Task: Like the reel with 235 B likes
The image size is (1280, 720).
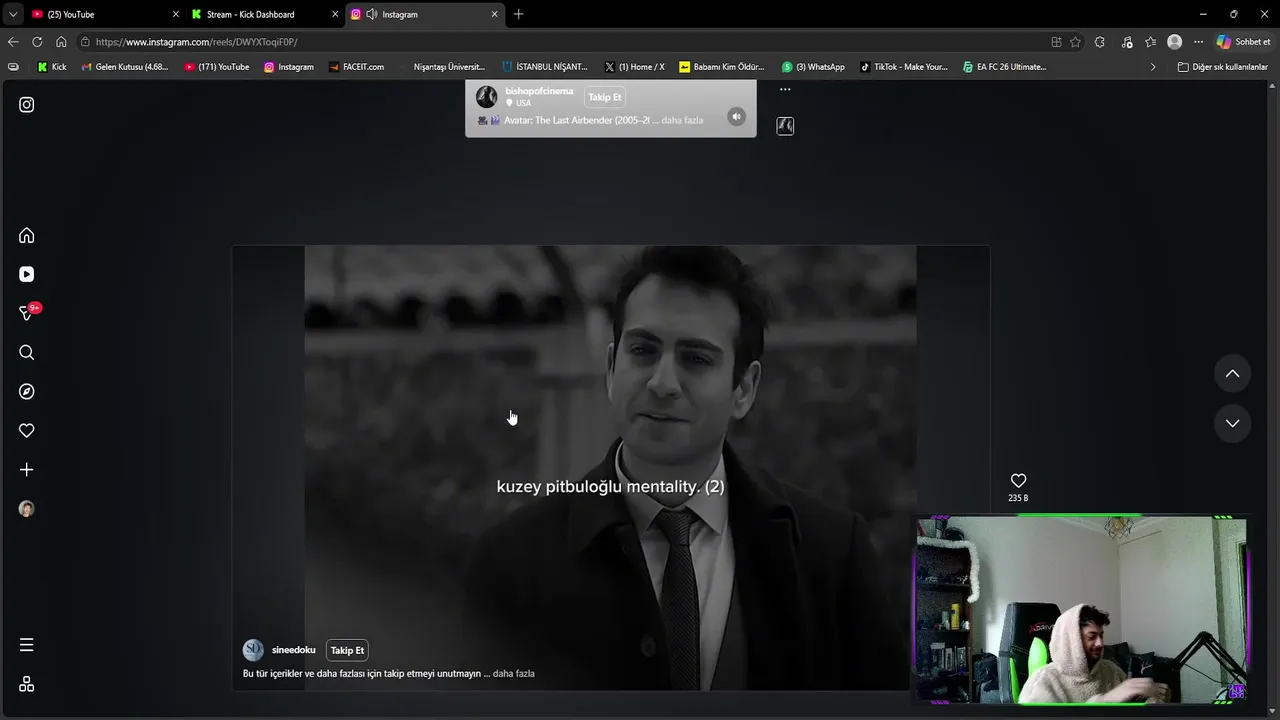Action: click(1018, 481)
